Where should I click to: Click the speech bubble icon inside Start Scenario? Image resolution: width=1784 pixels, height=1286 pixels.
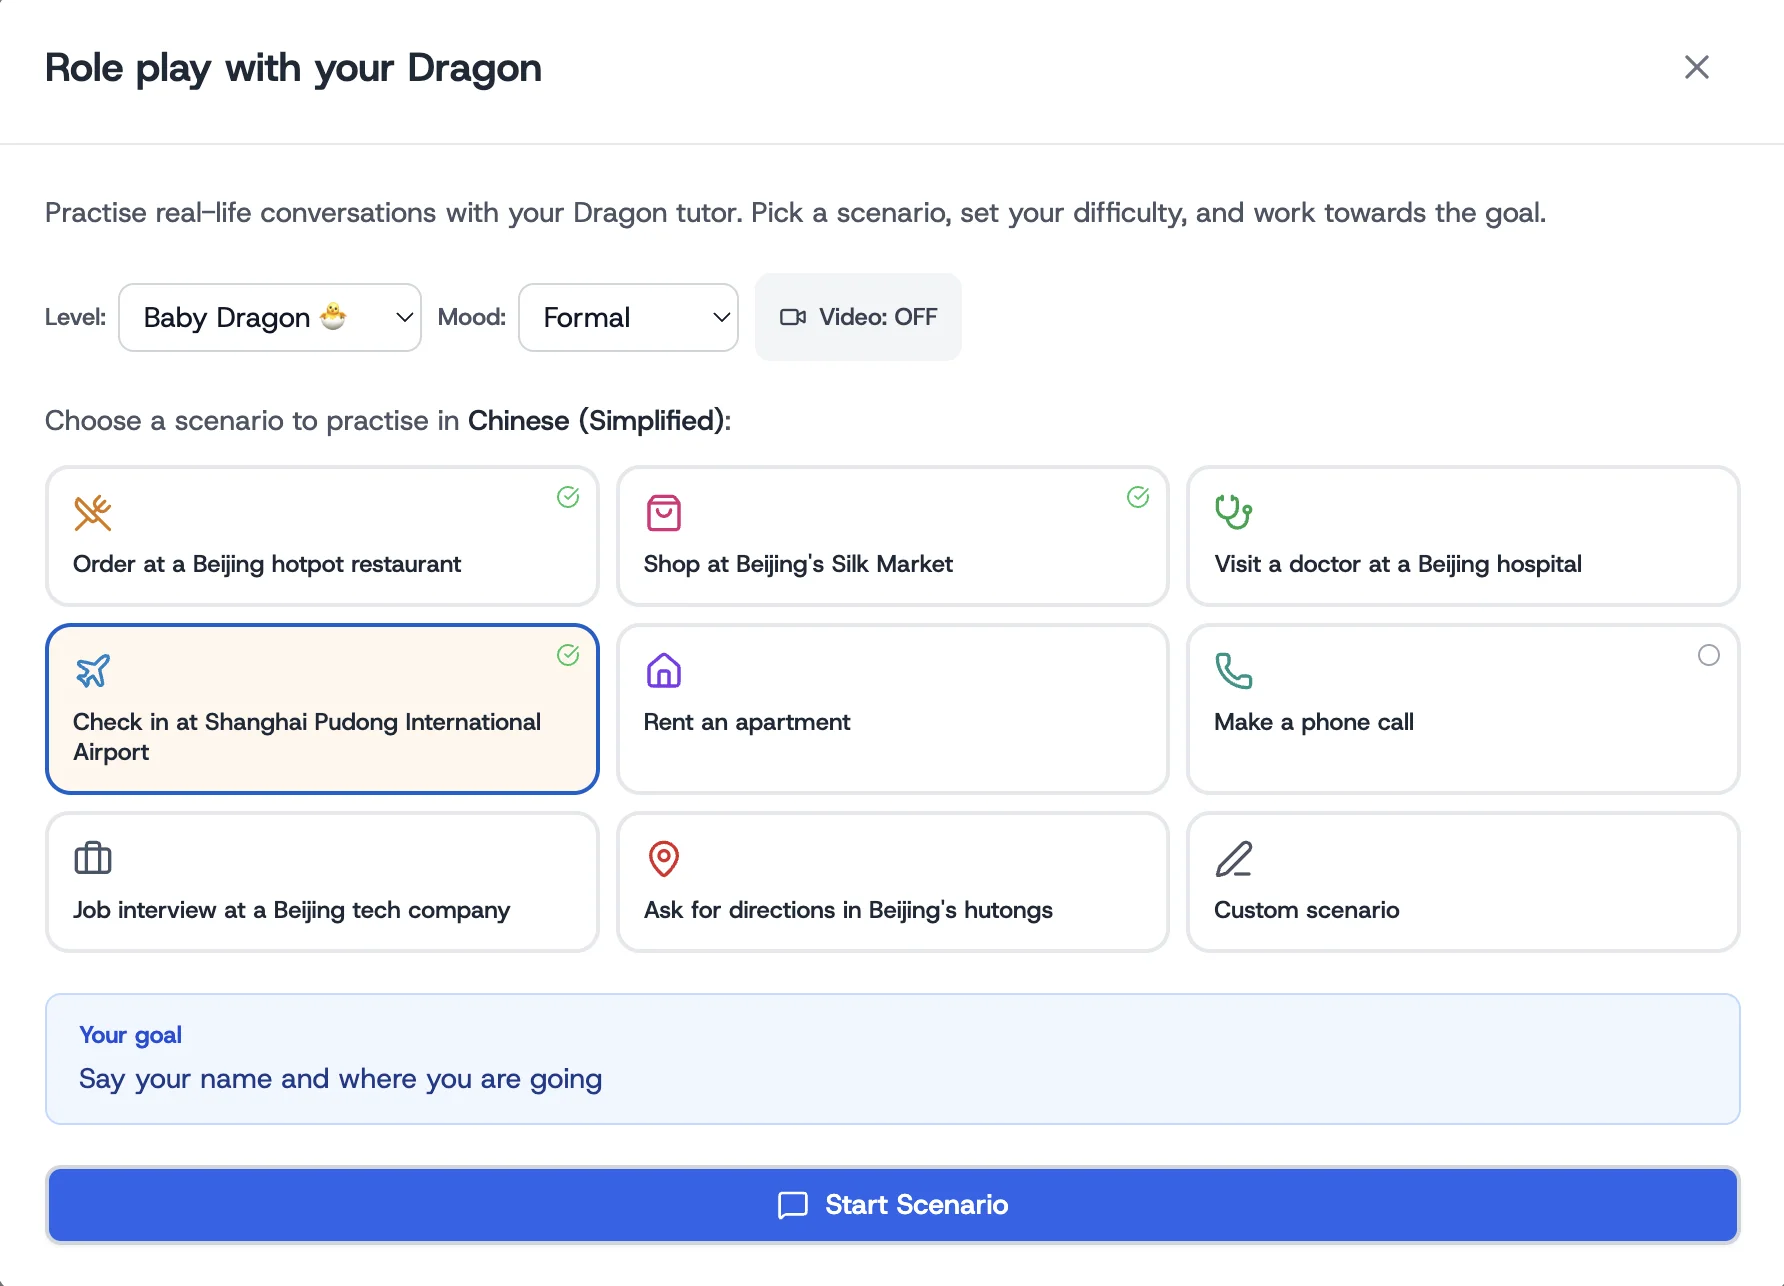pyautogui.click(x=792, y=1205)
